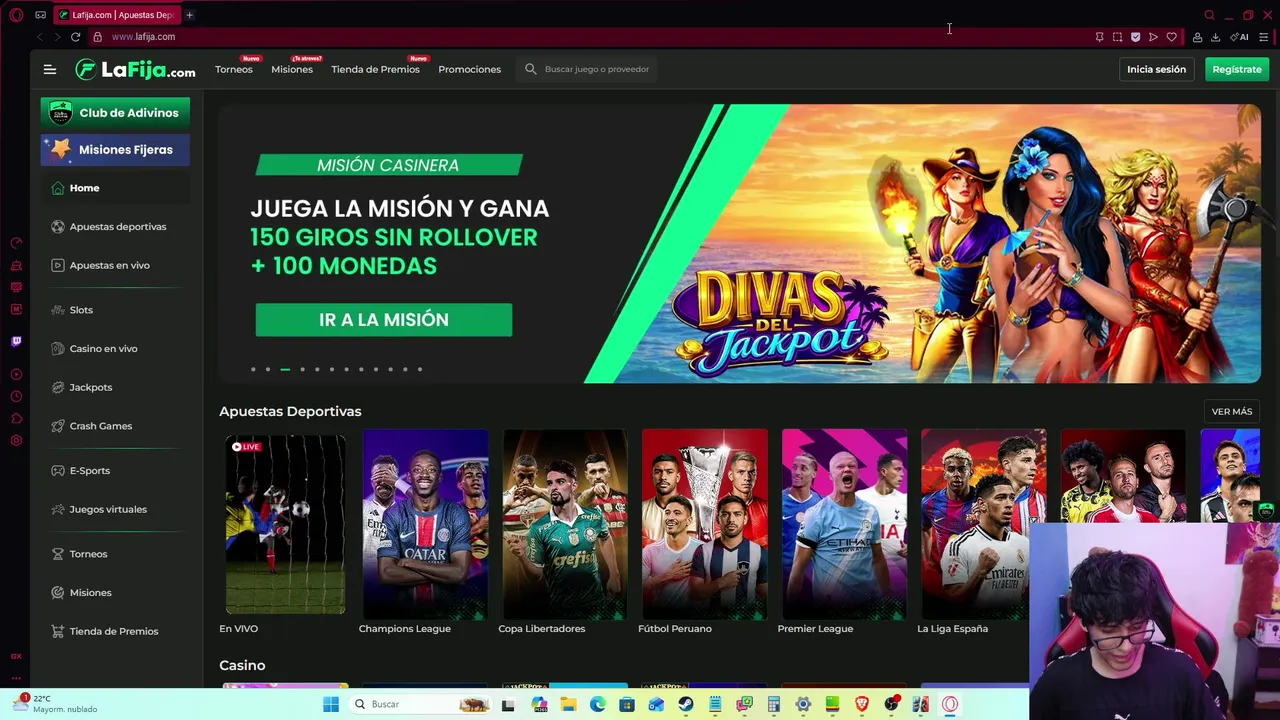Open the En VIVO live sports thumbnail
The height and width of the screenshot is (720, 1280).
pos(285,524)
